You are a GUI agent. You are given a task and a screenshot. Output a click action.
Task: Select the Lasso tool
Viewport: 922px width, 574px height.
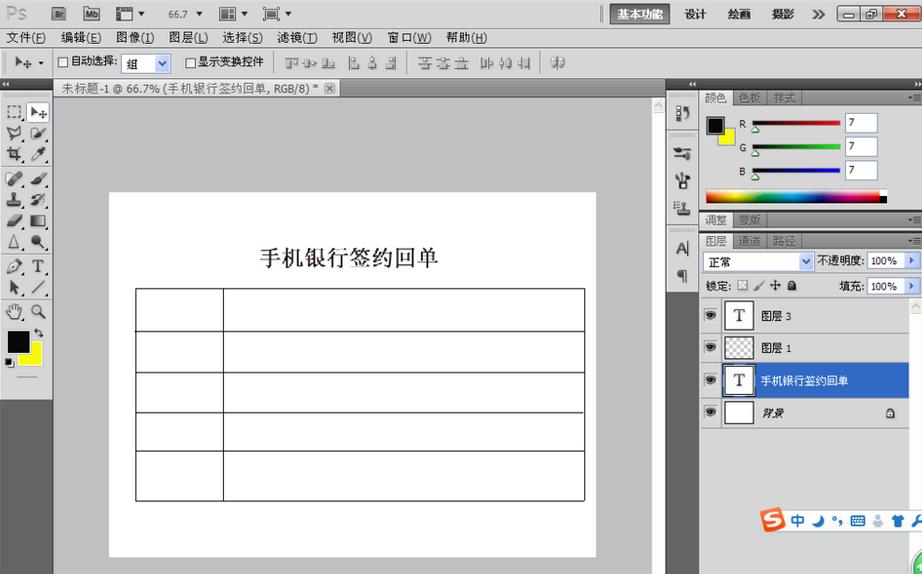point(14,134)
